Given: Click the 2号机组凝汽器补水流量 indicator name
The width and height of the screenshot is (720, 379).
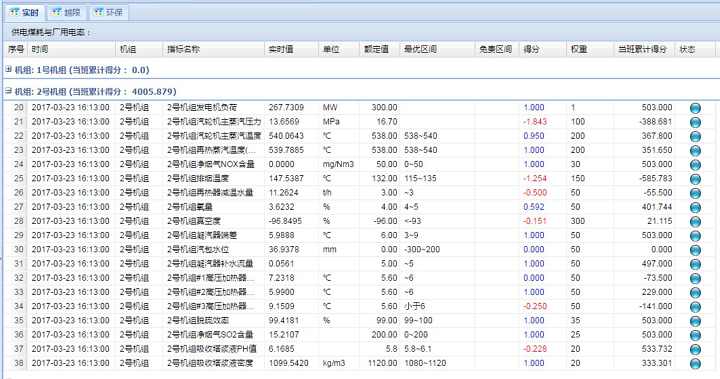Looking at the screenshot, I should pos(210,264).
